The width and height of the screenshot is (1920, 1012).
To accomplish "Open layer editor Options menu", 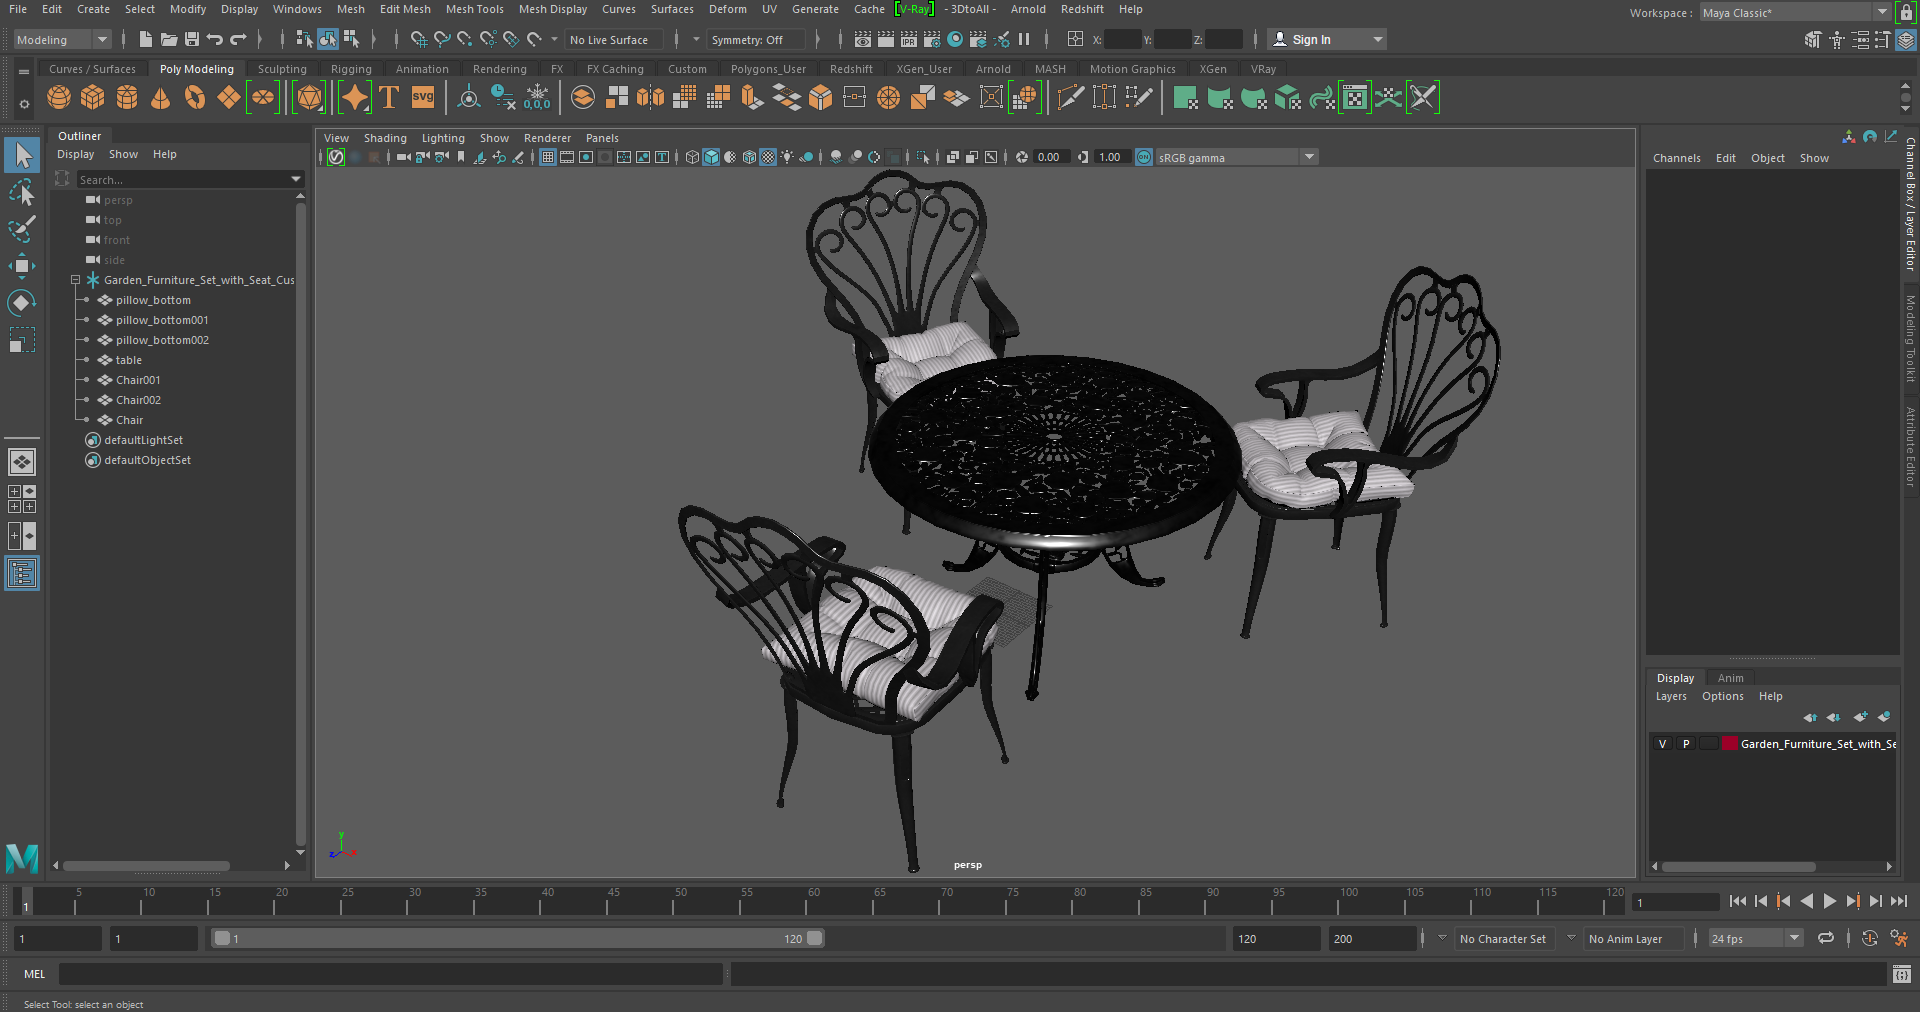I will click(x=1722, y=696).
